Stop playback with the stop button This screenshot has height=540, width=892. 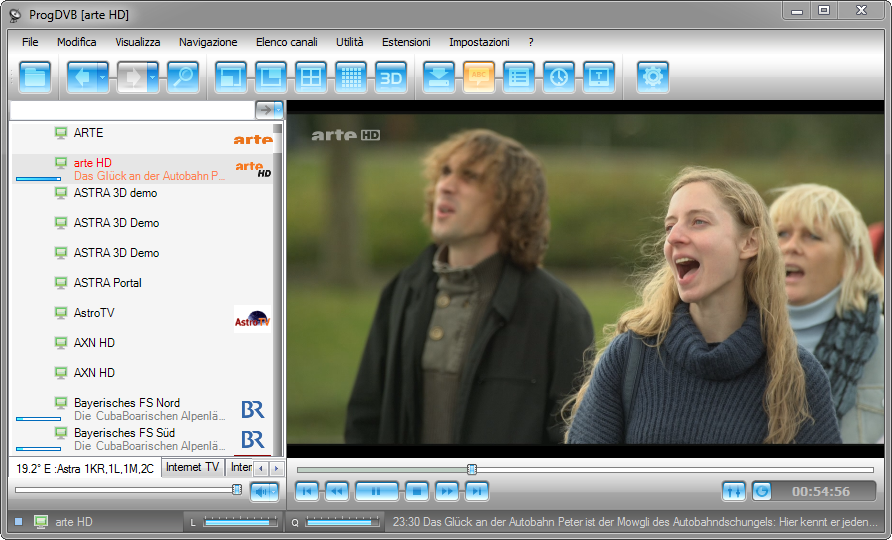(x=417, y=491)
